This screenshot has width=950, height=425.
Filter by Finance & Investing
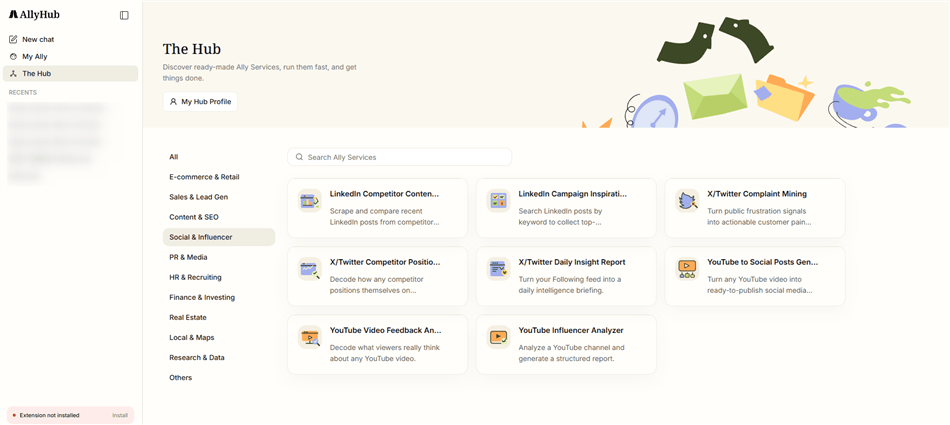tap(219, 297)
